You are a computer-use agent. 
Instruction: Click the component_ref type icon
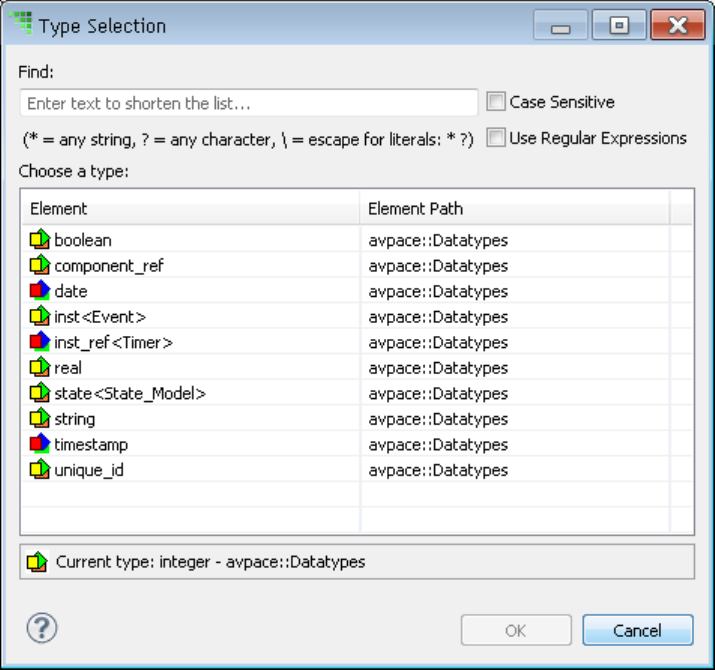(x=39, y=266)
